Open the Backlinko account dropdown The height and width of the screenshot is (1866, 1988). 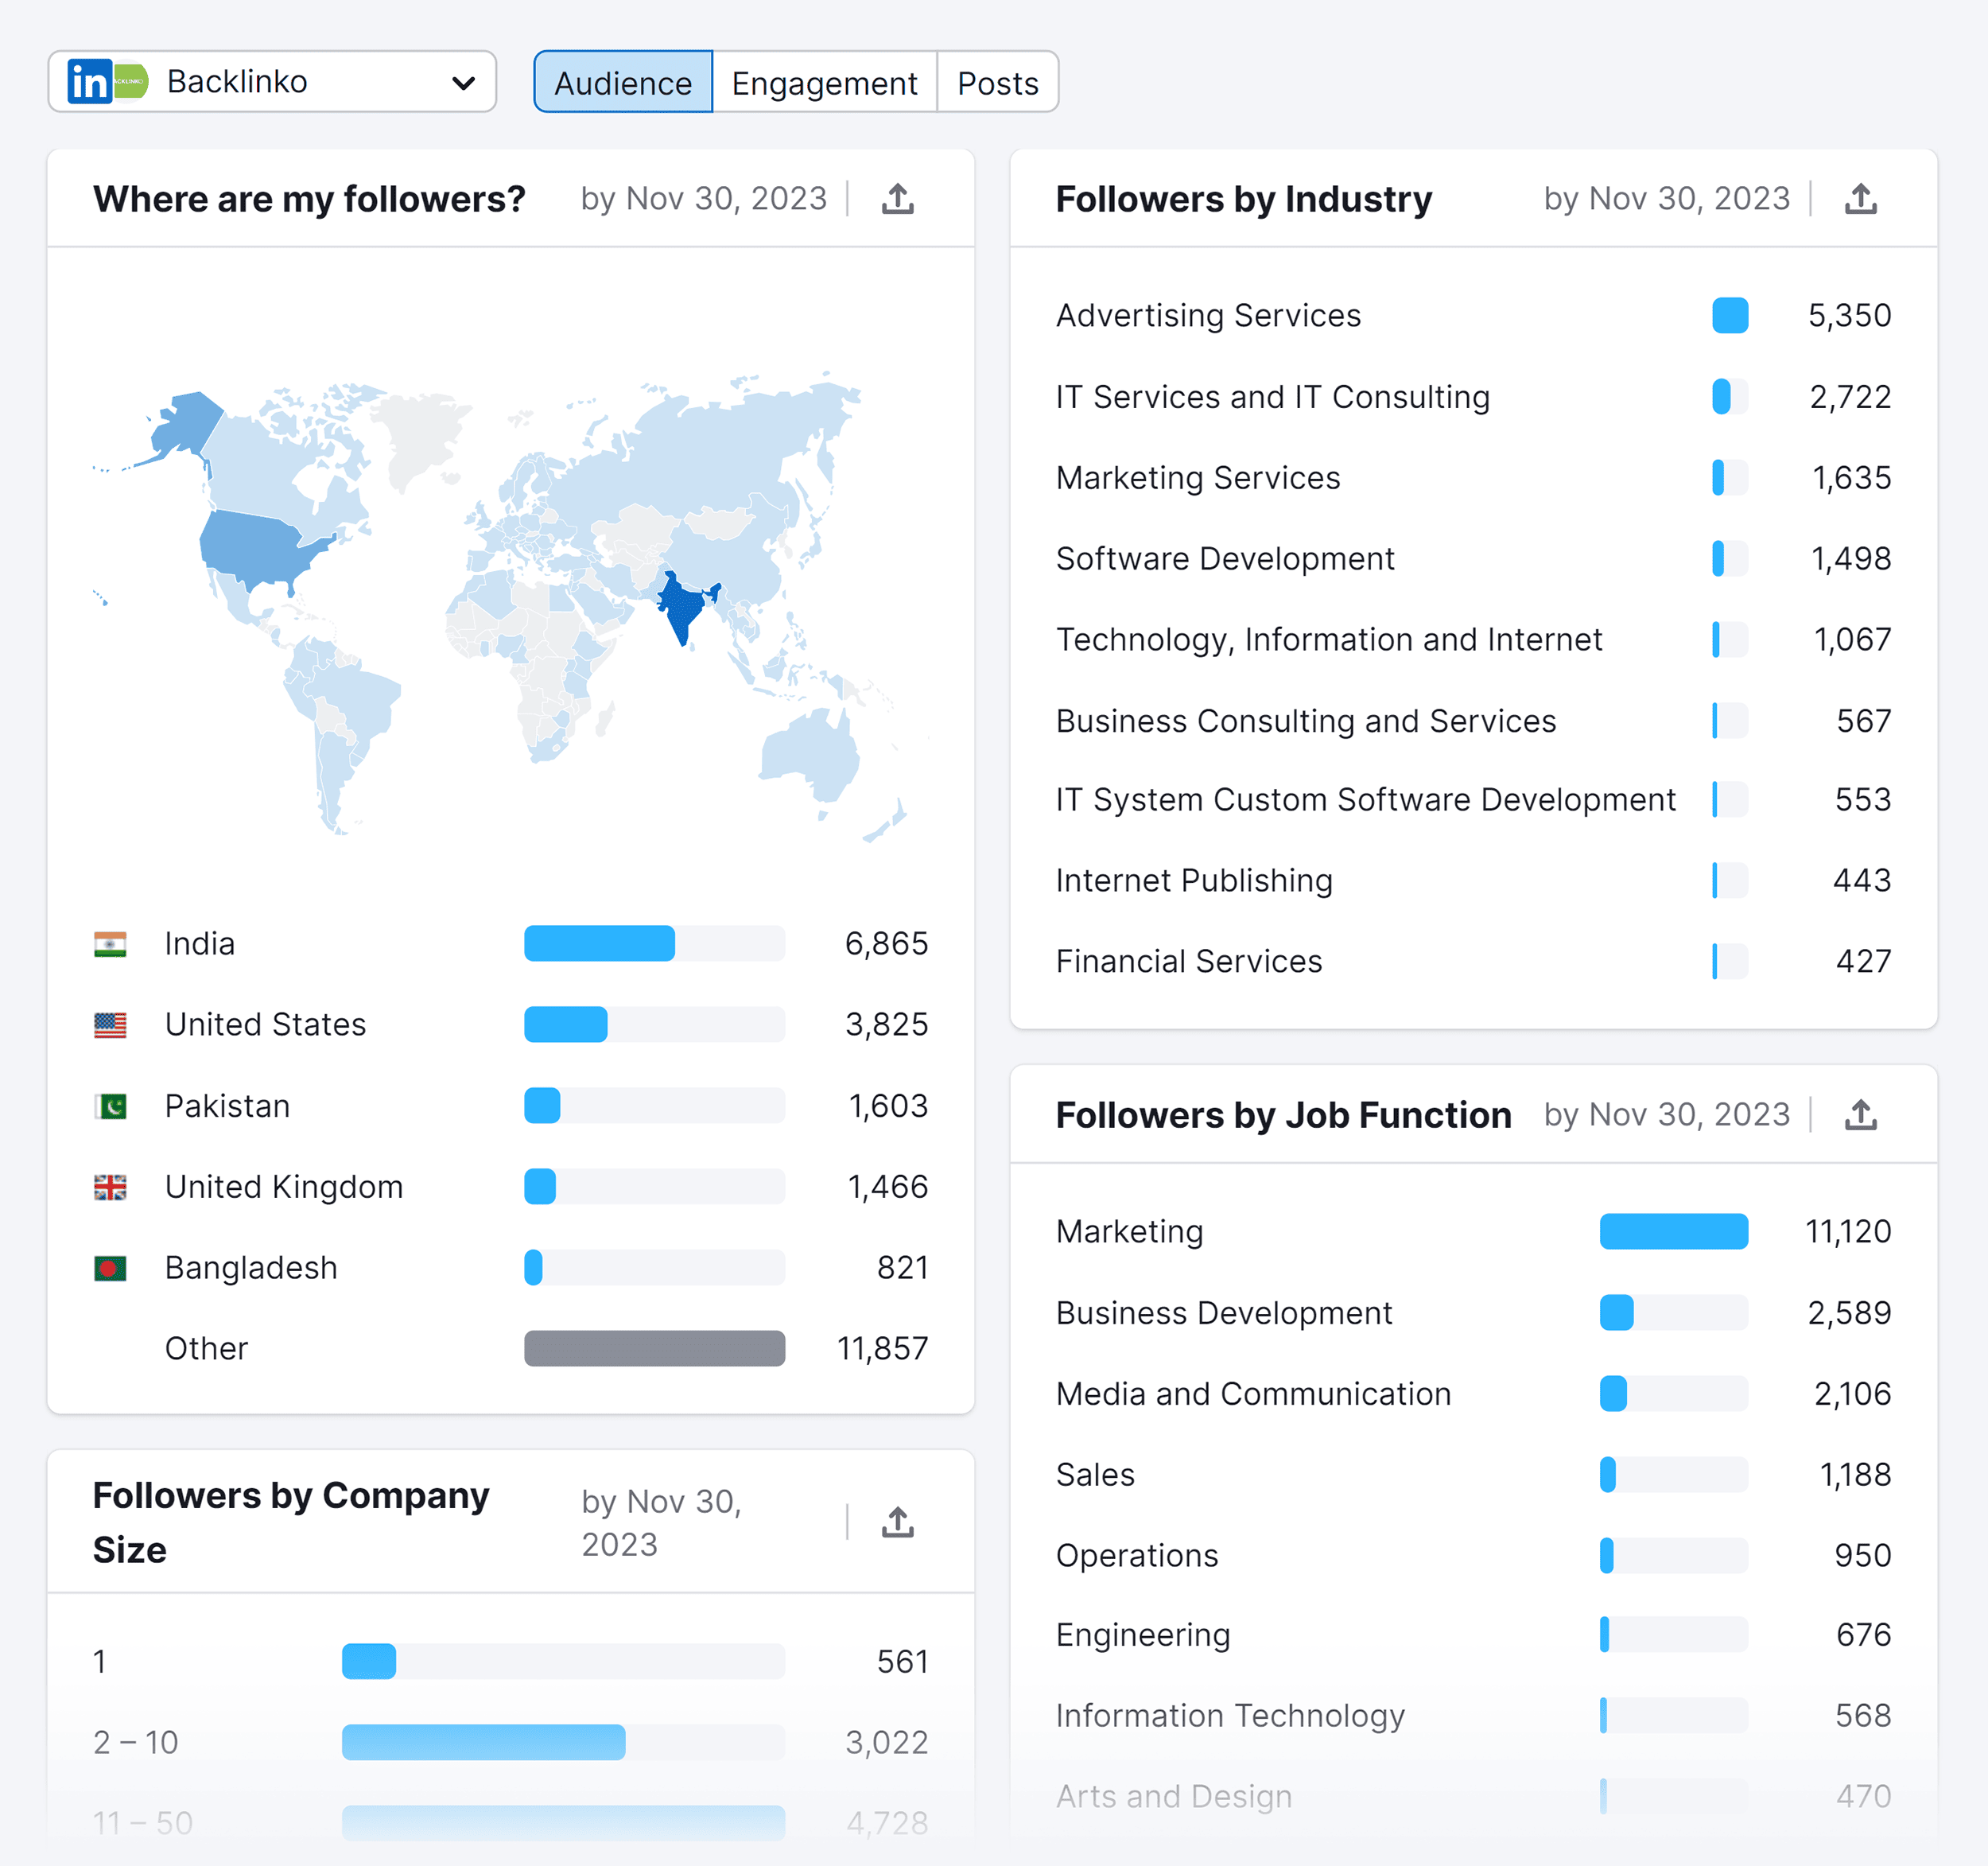[x=464, y=82]
